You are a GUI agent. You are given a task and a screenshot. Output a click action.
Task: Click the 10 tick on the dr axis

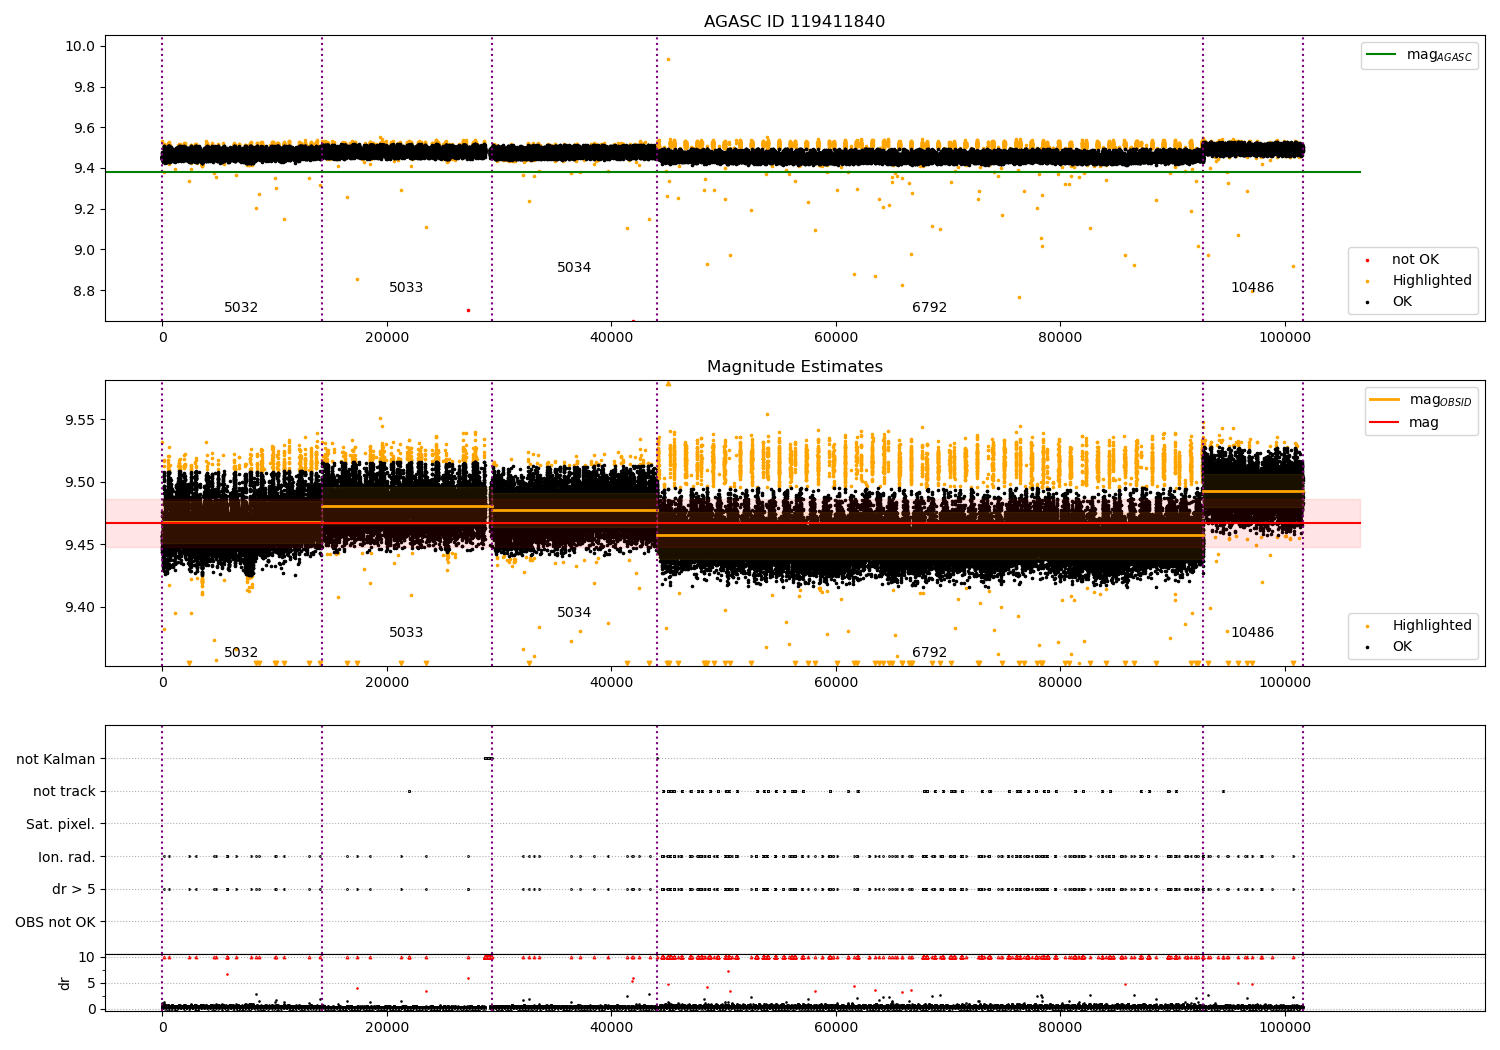(x=88, y=957)
